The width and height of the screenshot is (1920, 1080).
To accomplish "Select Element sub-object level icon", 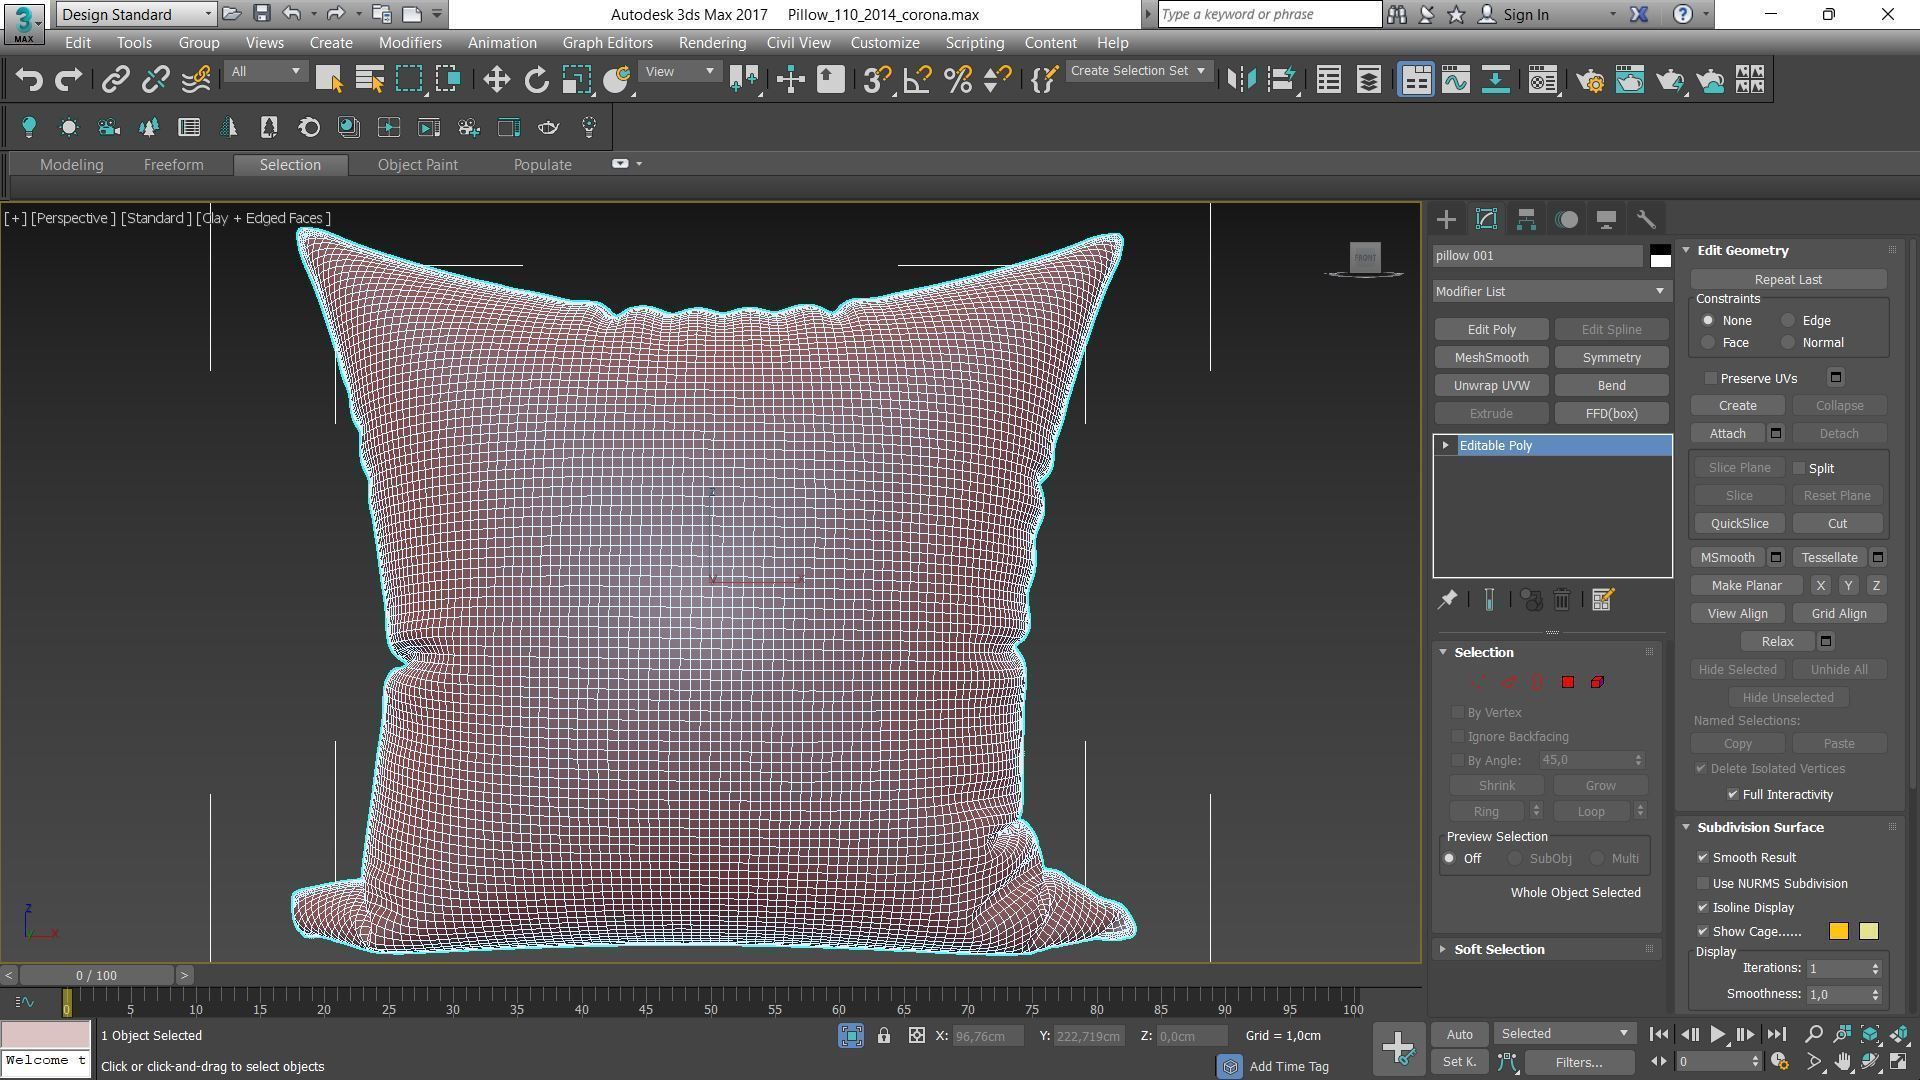I will click(x=1597, y=682).
